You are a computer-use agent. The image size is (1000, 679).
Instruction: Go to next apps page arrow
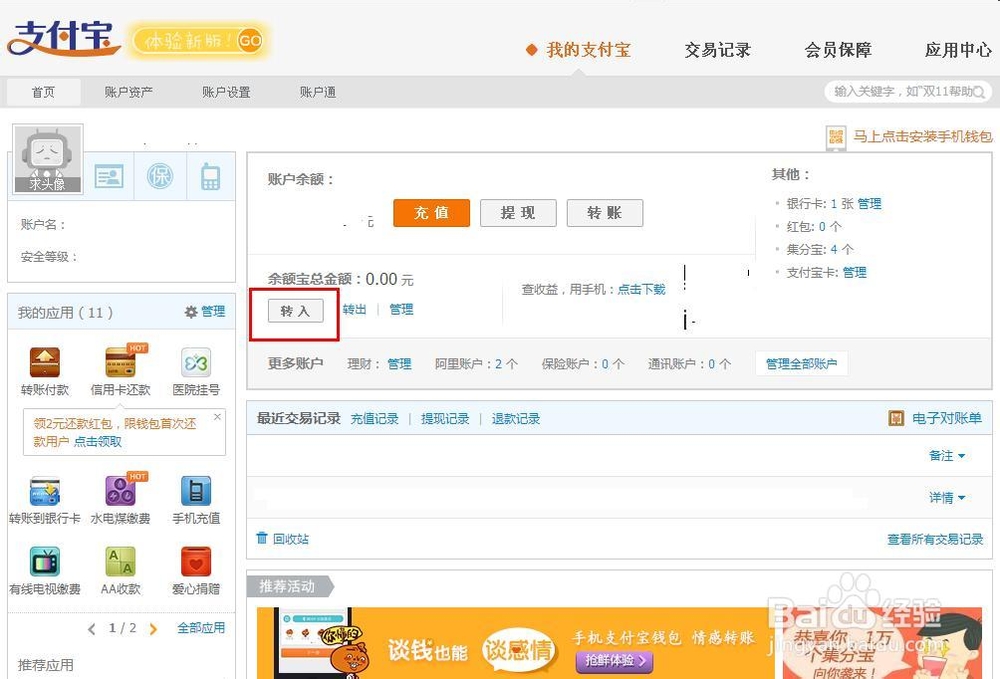(153, 629)
